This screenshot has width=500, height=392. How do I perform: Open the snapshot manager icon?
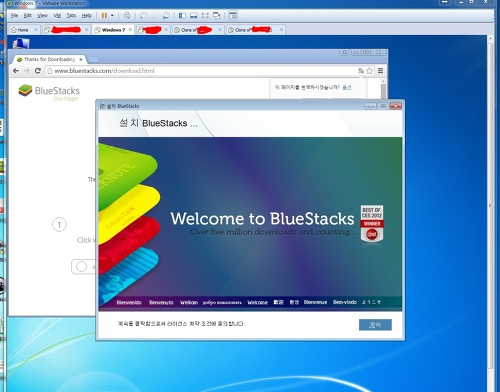coord(166,16)
